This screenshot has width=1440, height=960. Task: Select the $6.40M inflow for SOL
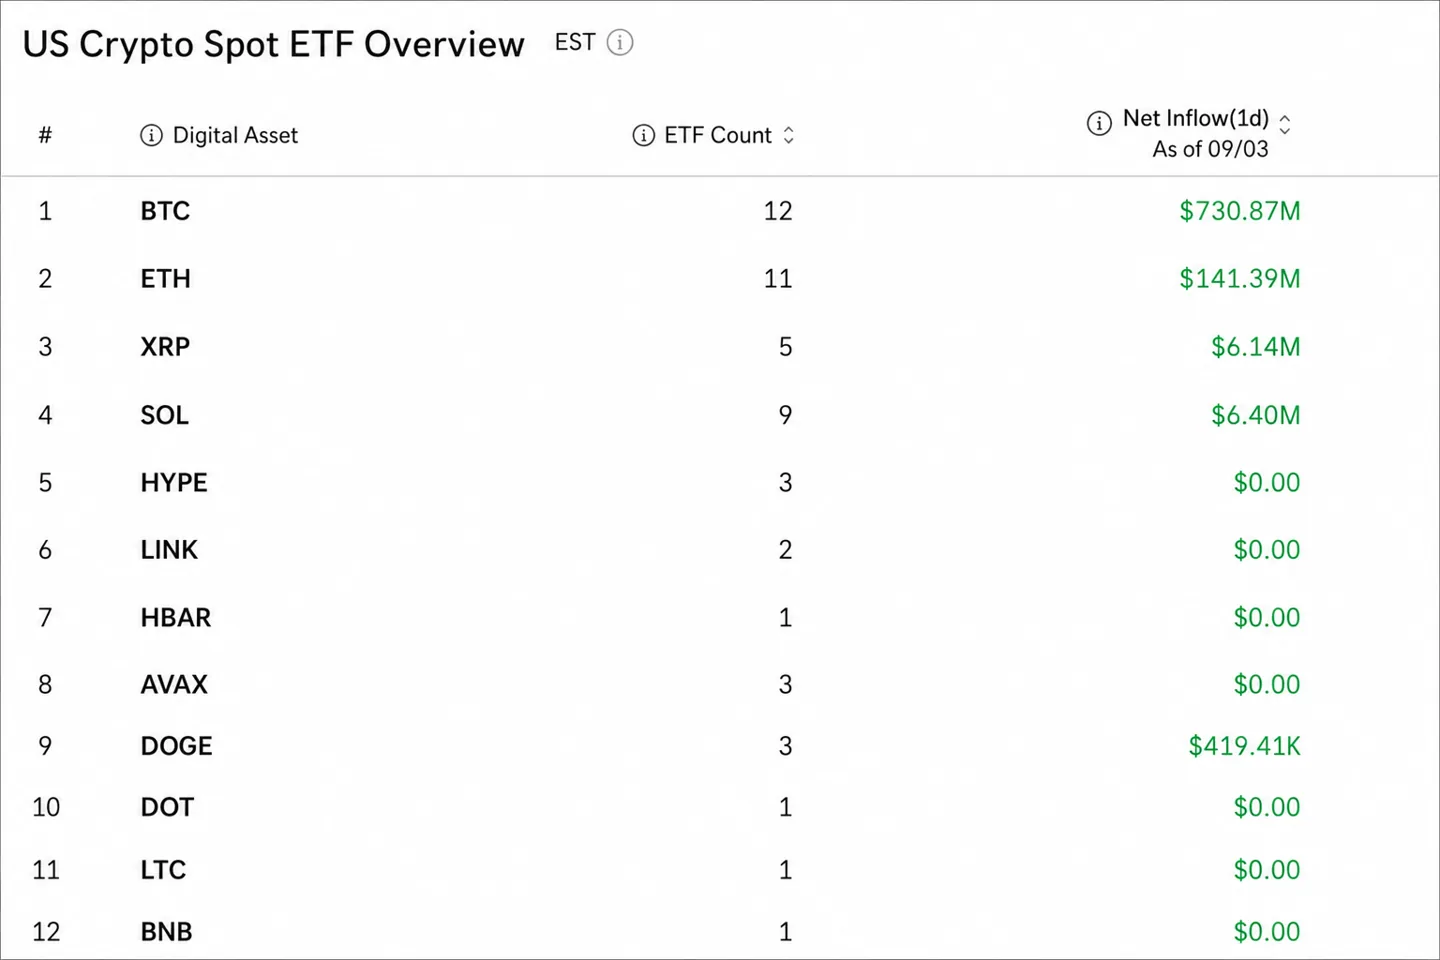[x=1256, y=415]
